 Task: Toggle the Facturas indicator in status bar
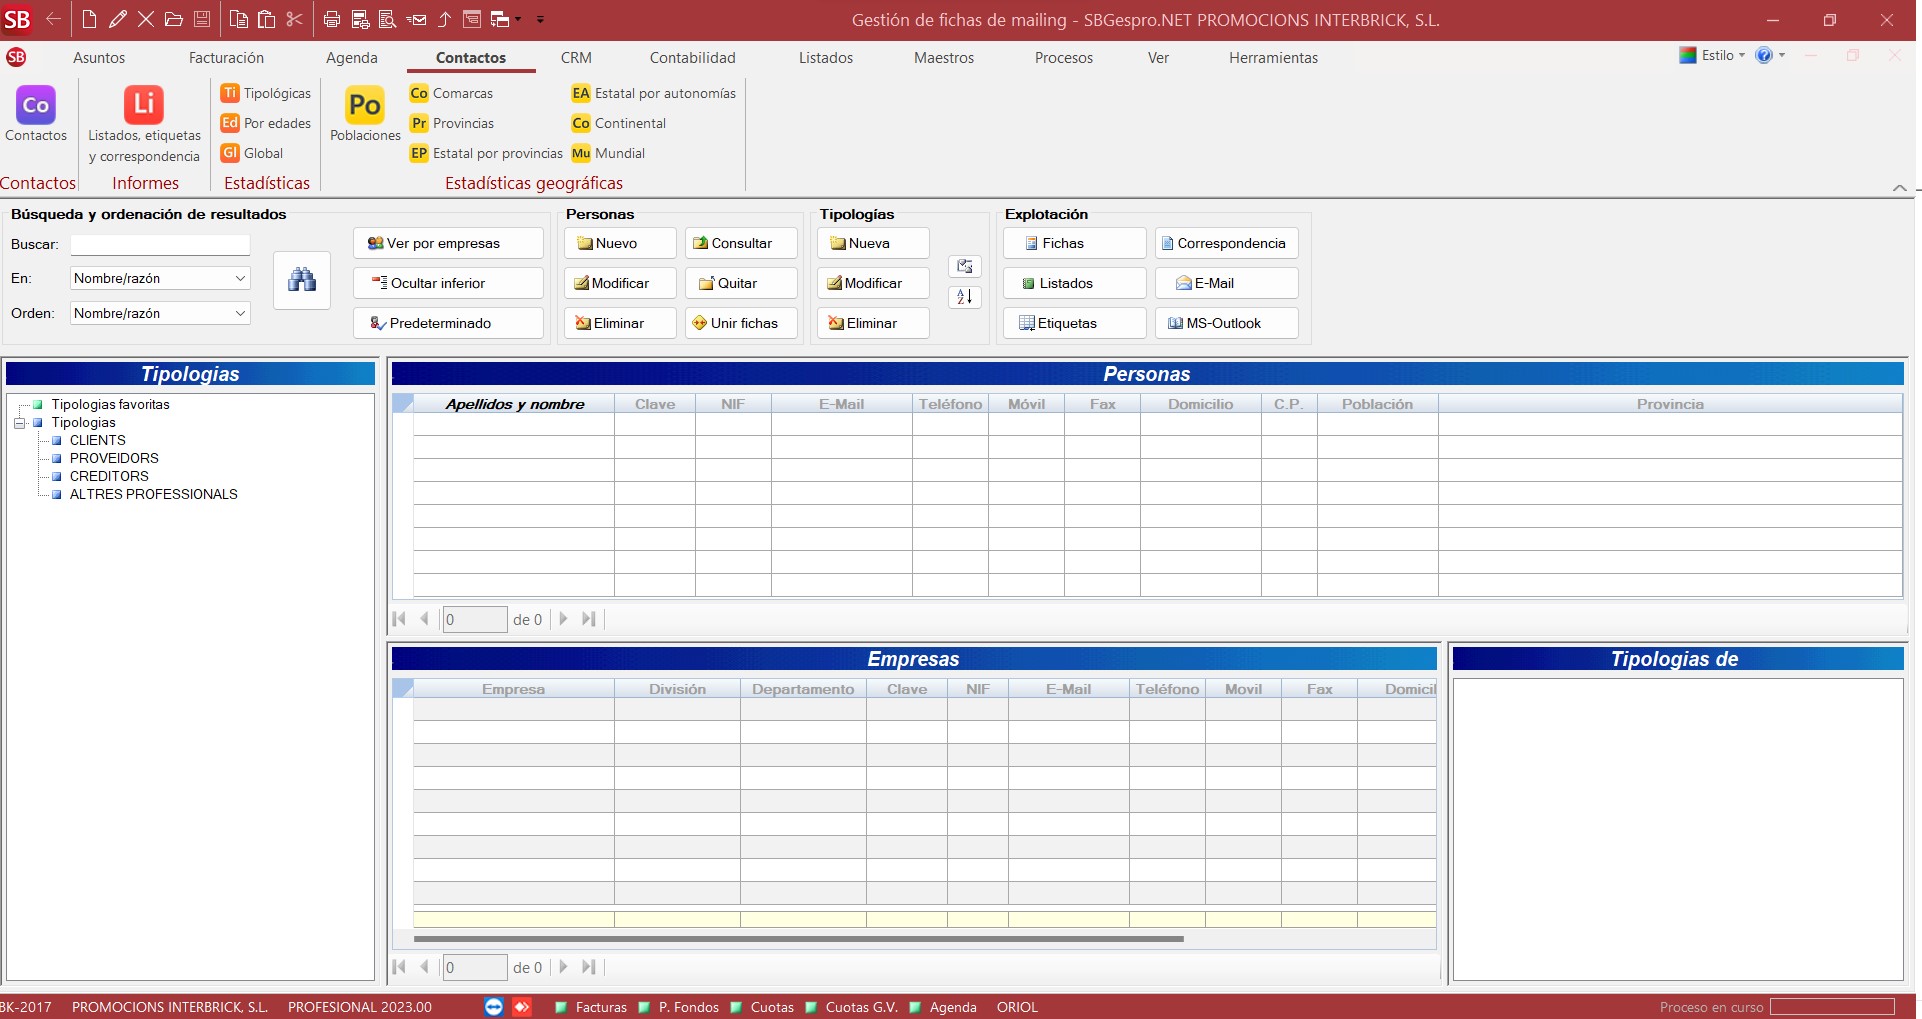pyautogui.click(x=562, y=1007)
